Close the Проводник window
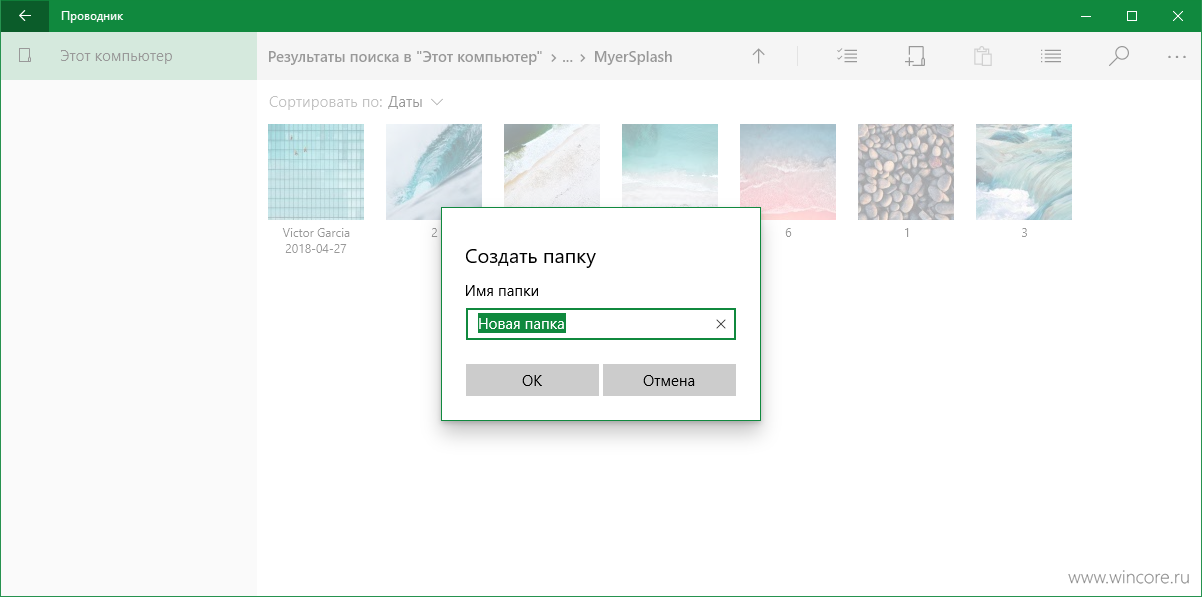The width and height of the screenshot is (1202, 597). [1178, 16]
